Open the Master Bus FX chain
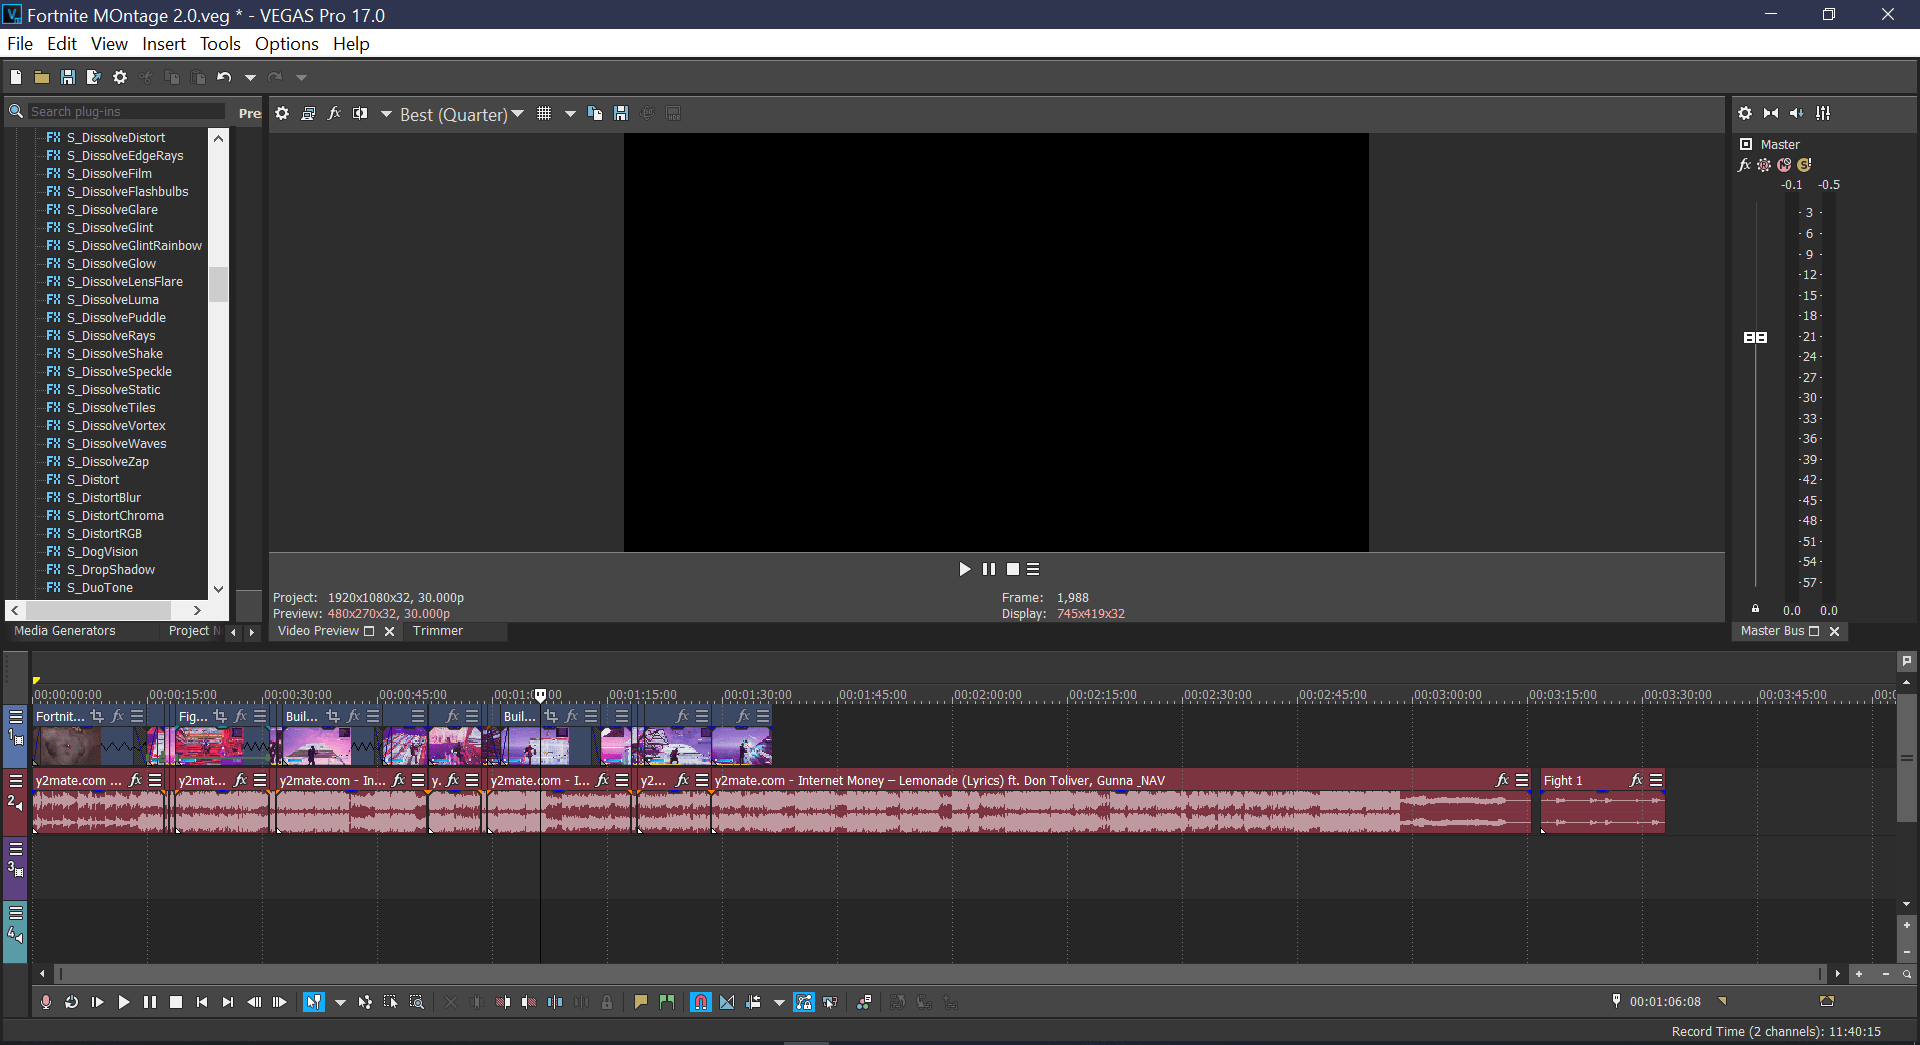1920x1045 pixels. (x=1743, y=165)
